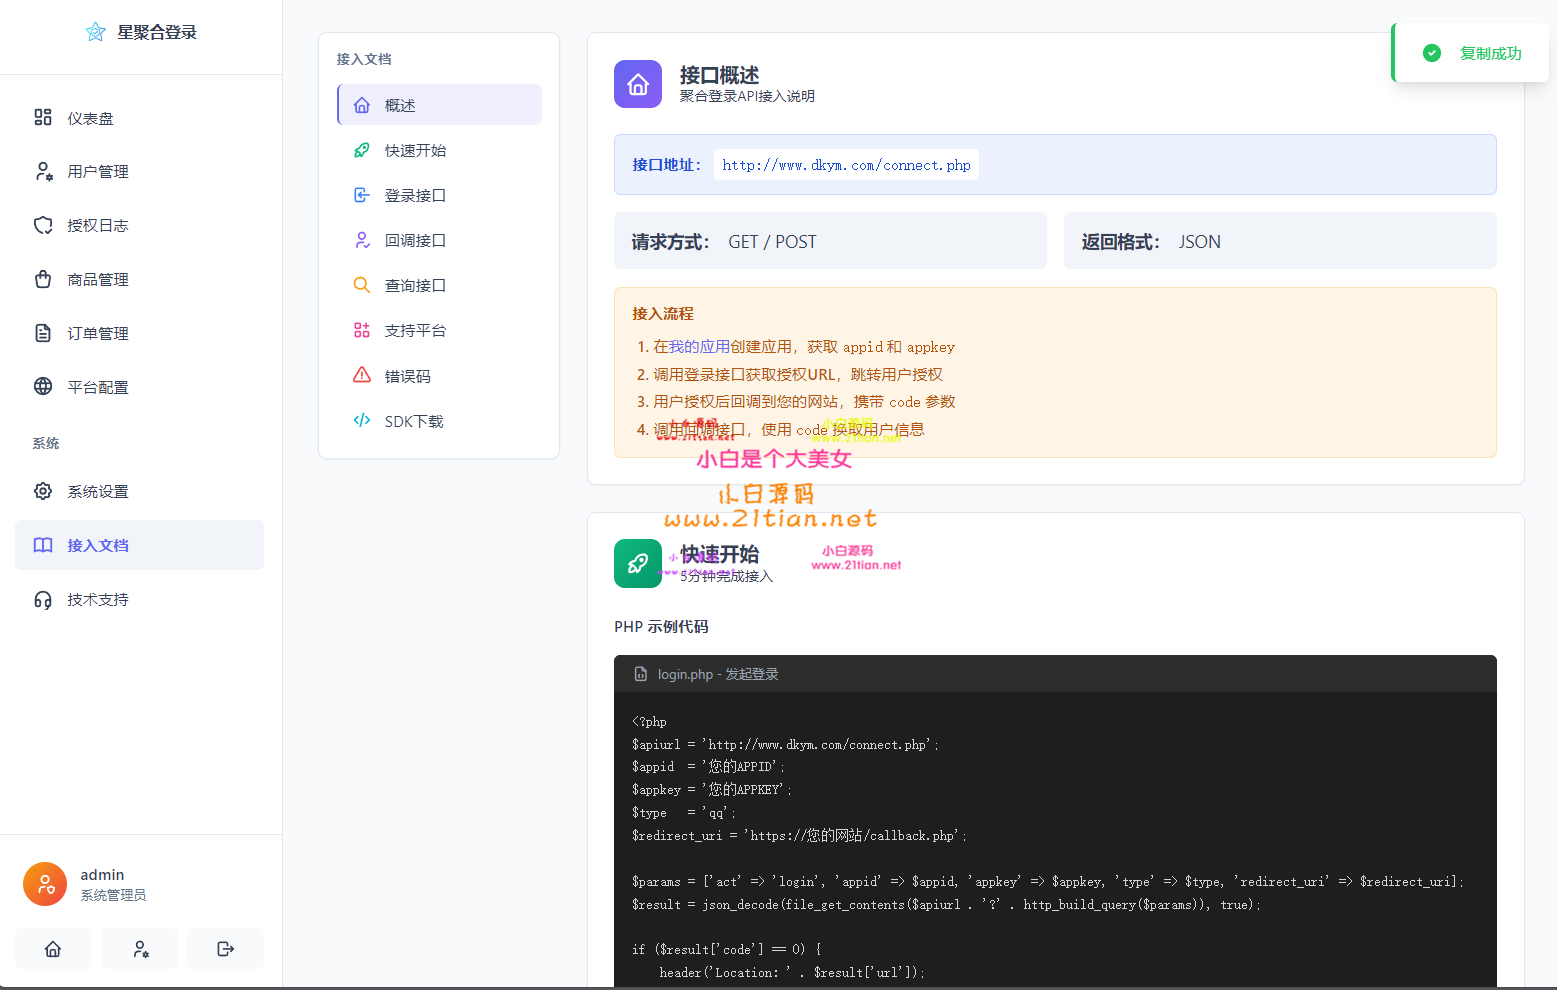This screenshot has width=1557, height=990.
Task: Select 错误码 in the docs navigation
Action: (407, 376)
